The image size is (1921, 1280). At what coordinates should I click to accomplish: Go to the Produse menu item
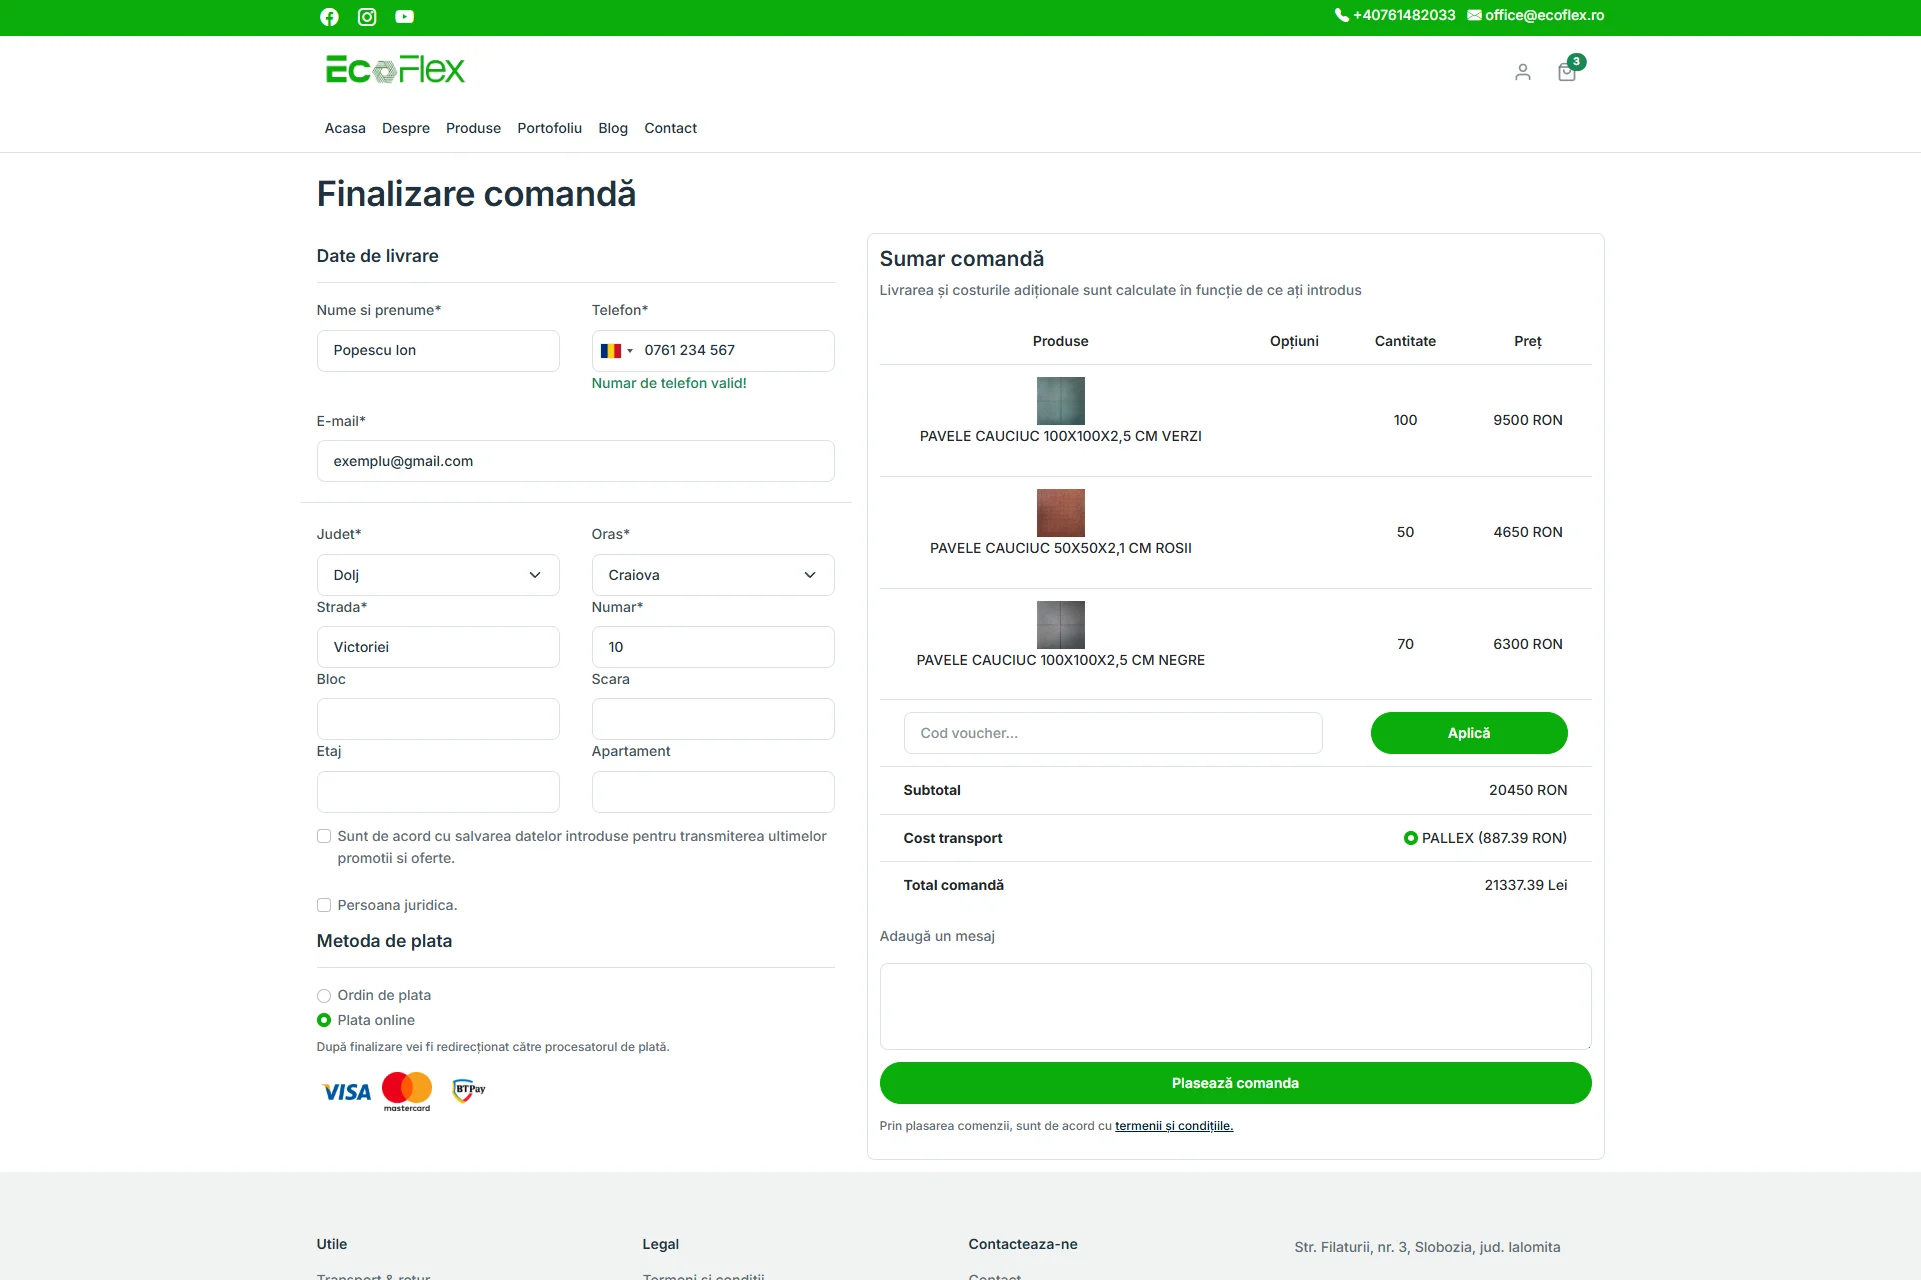473,128
